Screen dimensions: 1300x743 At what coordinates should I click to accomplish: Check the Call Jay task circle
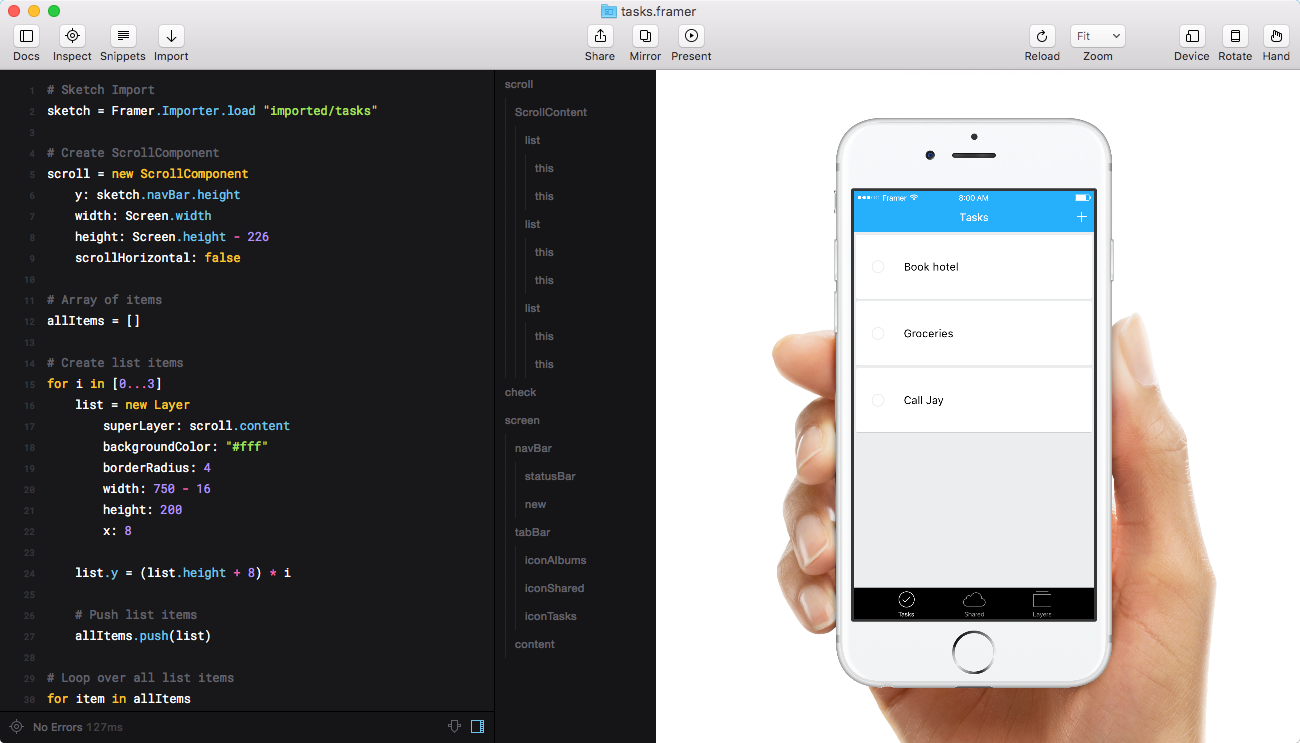pos(878,400)
